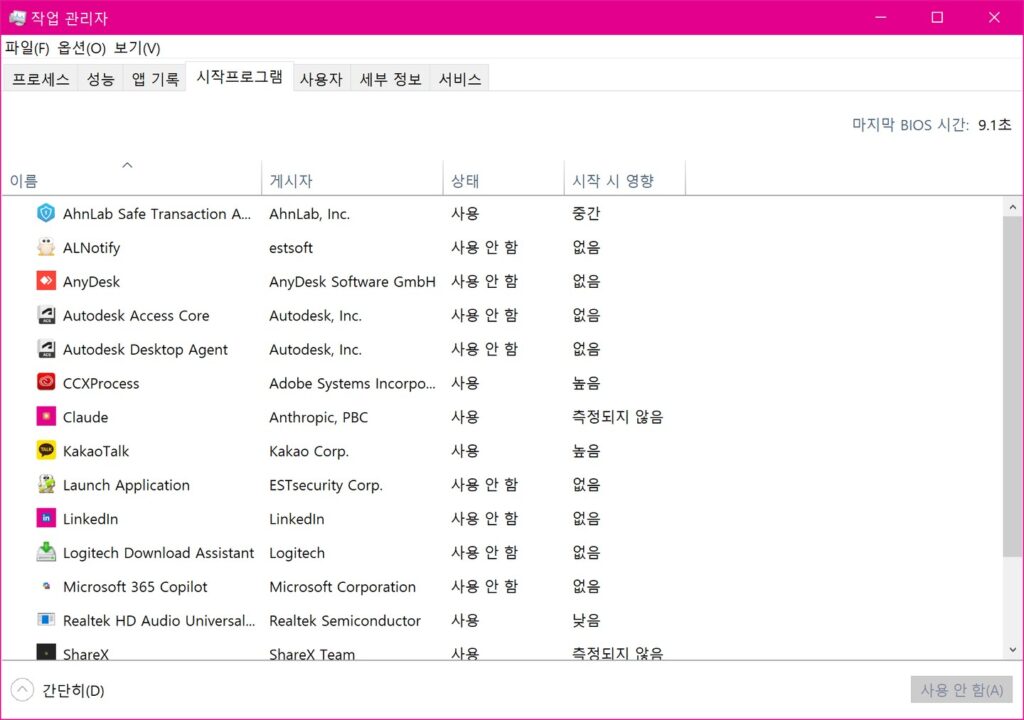Click publisher Anthropic, PBC
The image size is (1024, 720).
[319, 417]
